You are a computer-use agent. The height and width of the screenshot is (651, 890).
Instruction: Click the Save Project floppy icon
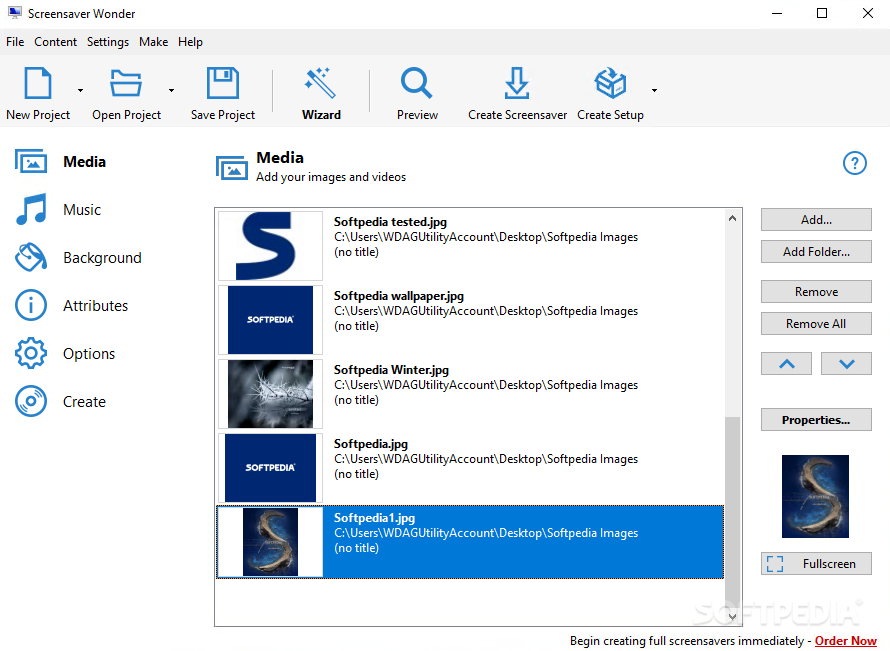pos(222,83)
